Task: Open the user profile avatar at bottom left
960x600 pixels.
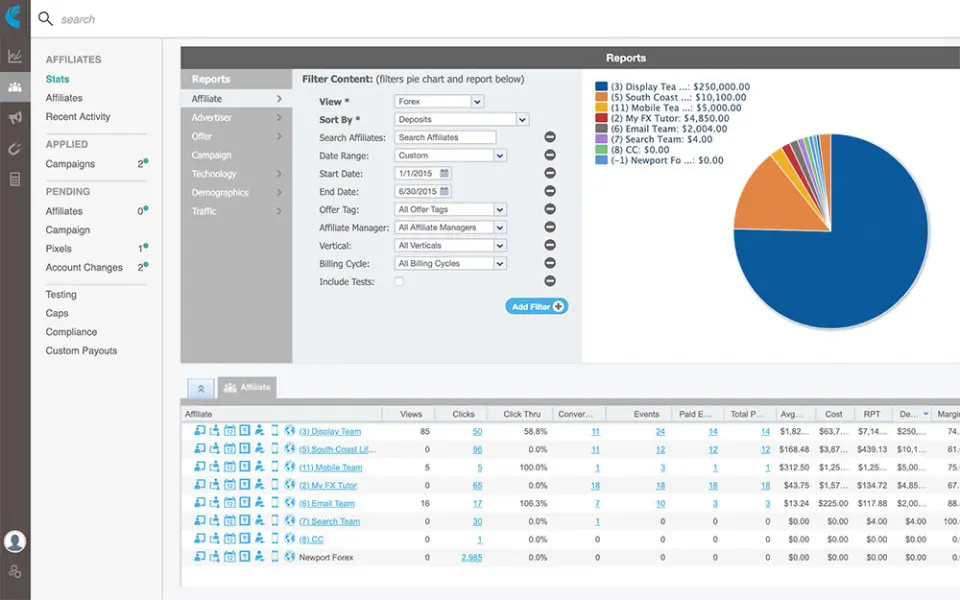Action: (x=15, y=540)
